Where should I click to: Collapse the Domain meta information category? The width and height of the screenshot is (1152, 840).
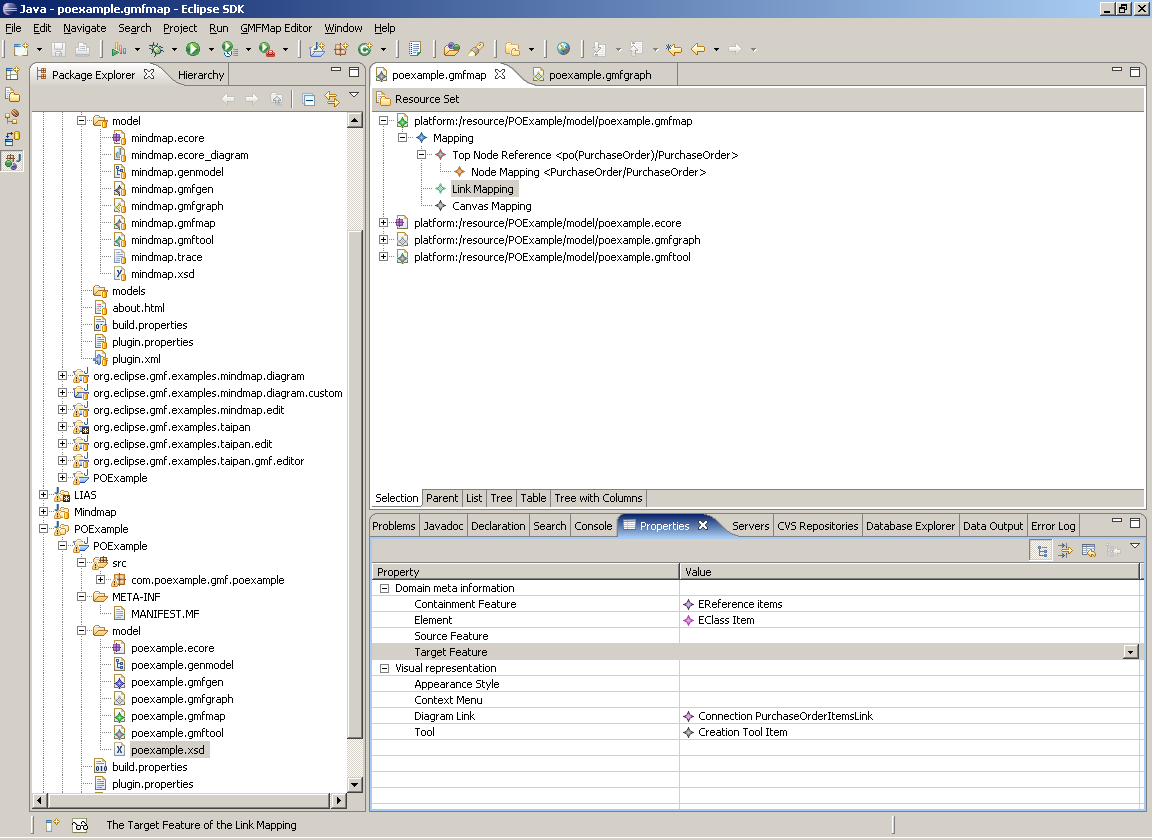pos(384,589)
